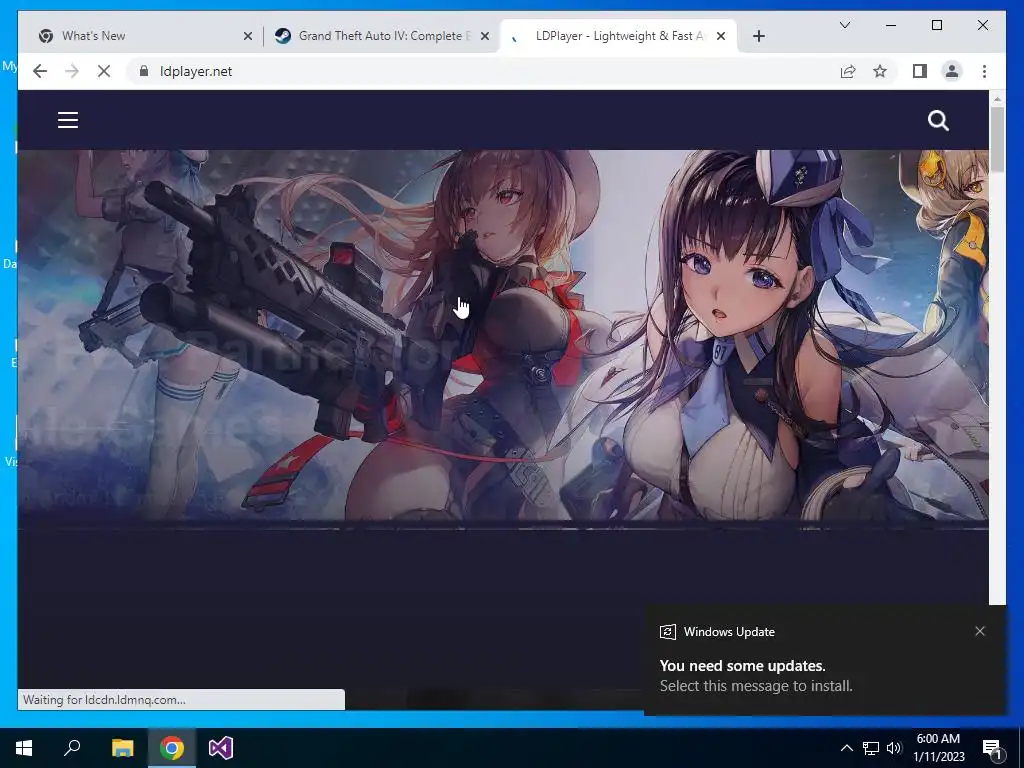Screen dimensions: 1024x768
Task: Close the LDPlayer tab
Action: click(x=721, y=36)
